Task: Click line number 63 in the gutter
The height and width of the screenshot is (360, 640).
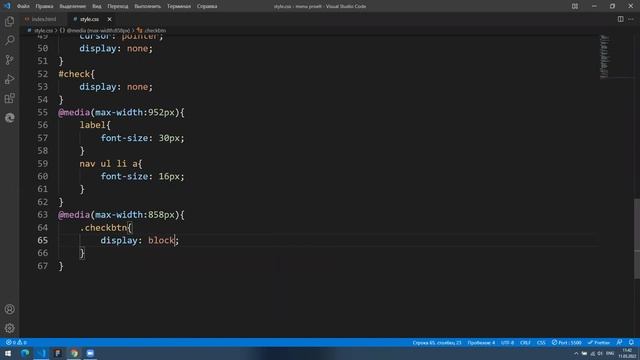Action: (42, 215)
